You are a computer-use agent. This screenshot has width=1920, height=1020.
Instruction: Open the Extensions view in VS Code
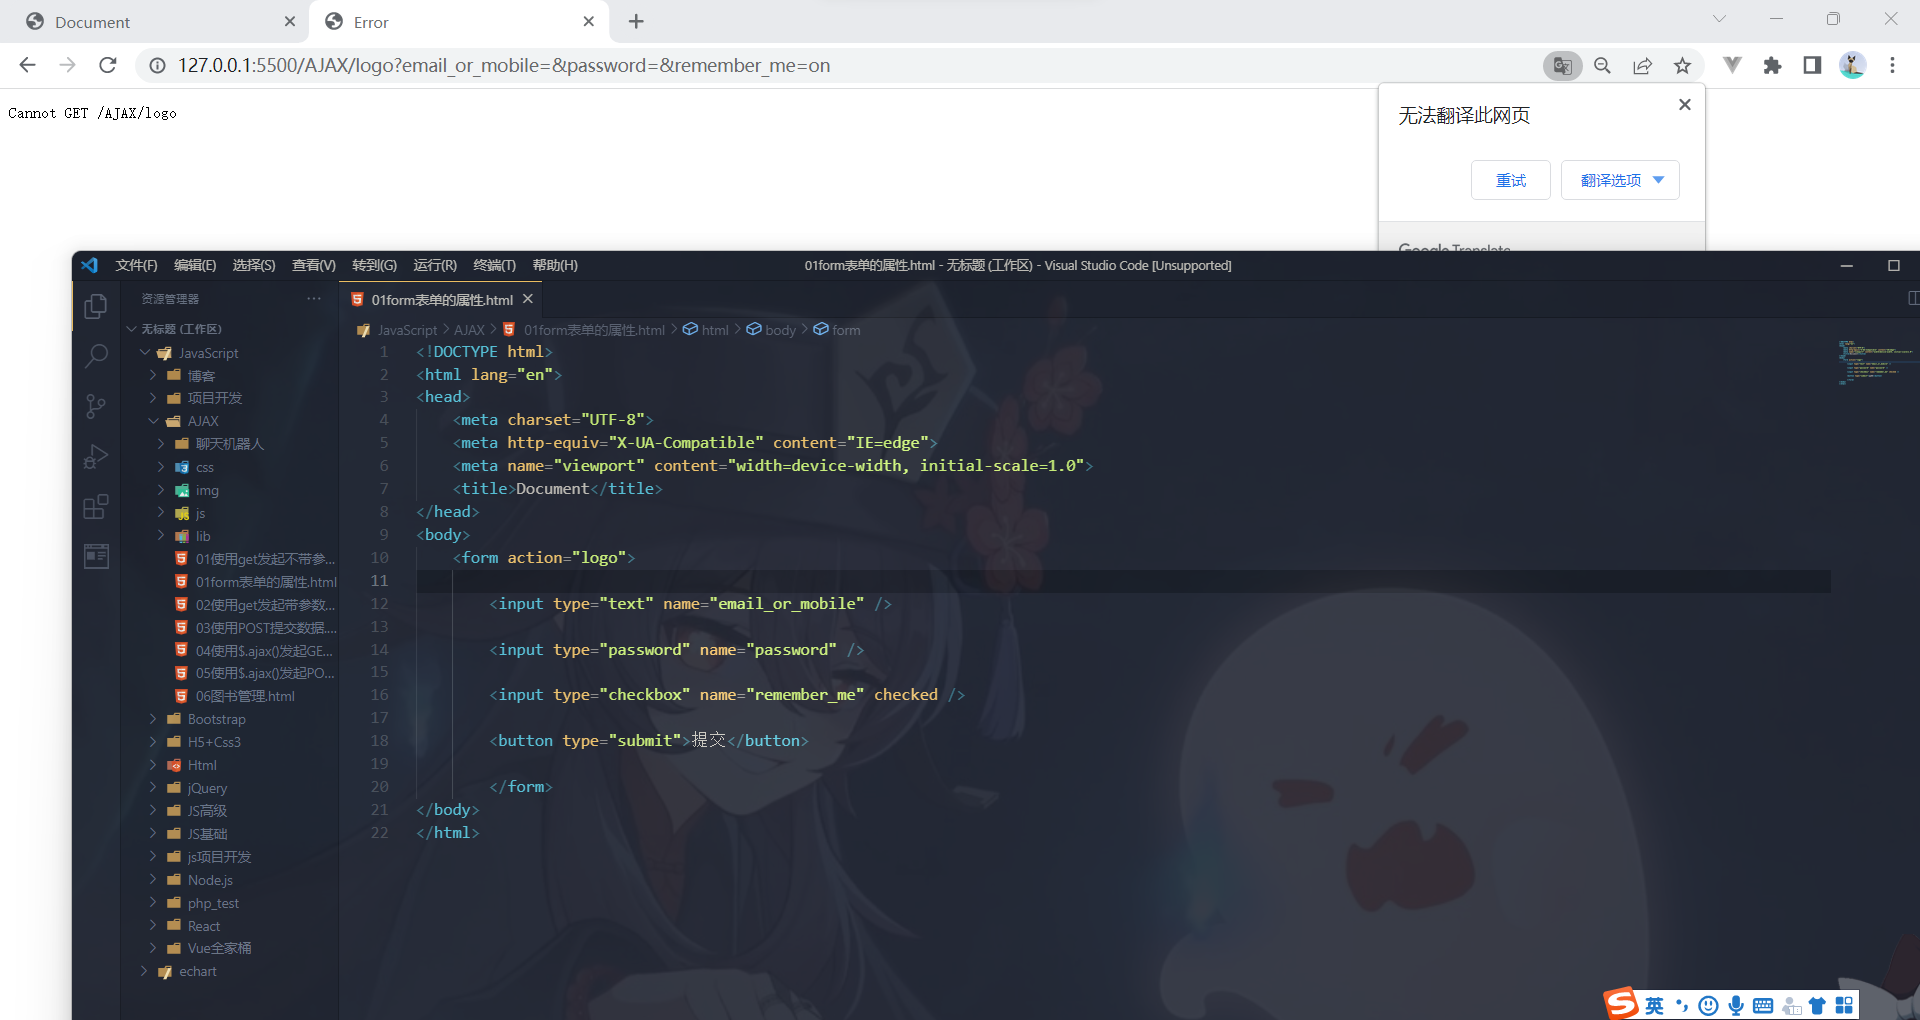click(95, 507)
